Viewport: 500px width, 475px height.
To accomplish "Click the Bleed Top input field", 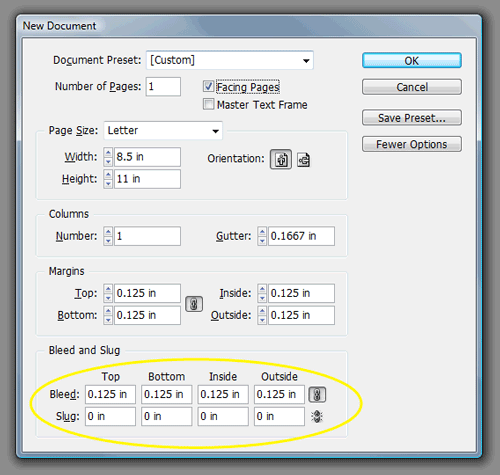I will point(110,394).
